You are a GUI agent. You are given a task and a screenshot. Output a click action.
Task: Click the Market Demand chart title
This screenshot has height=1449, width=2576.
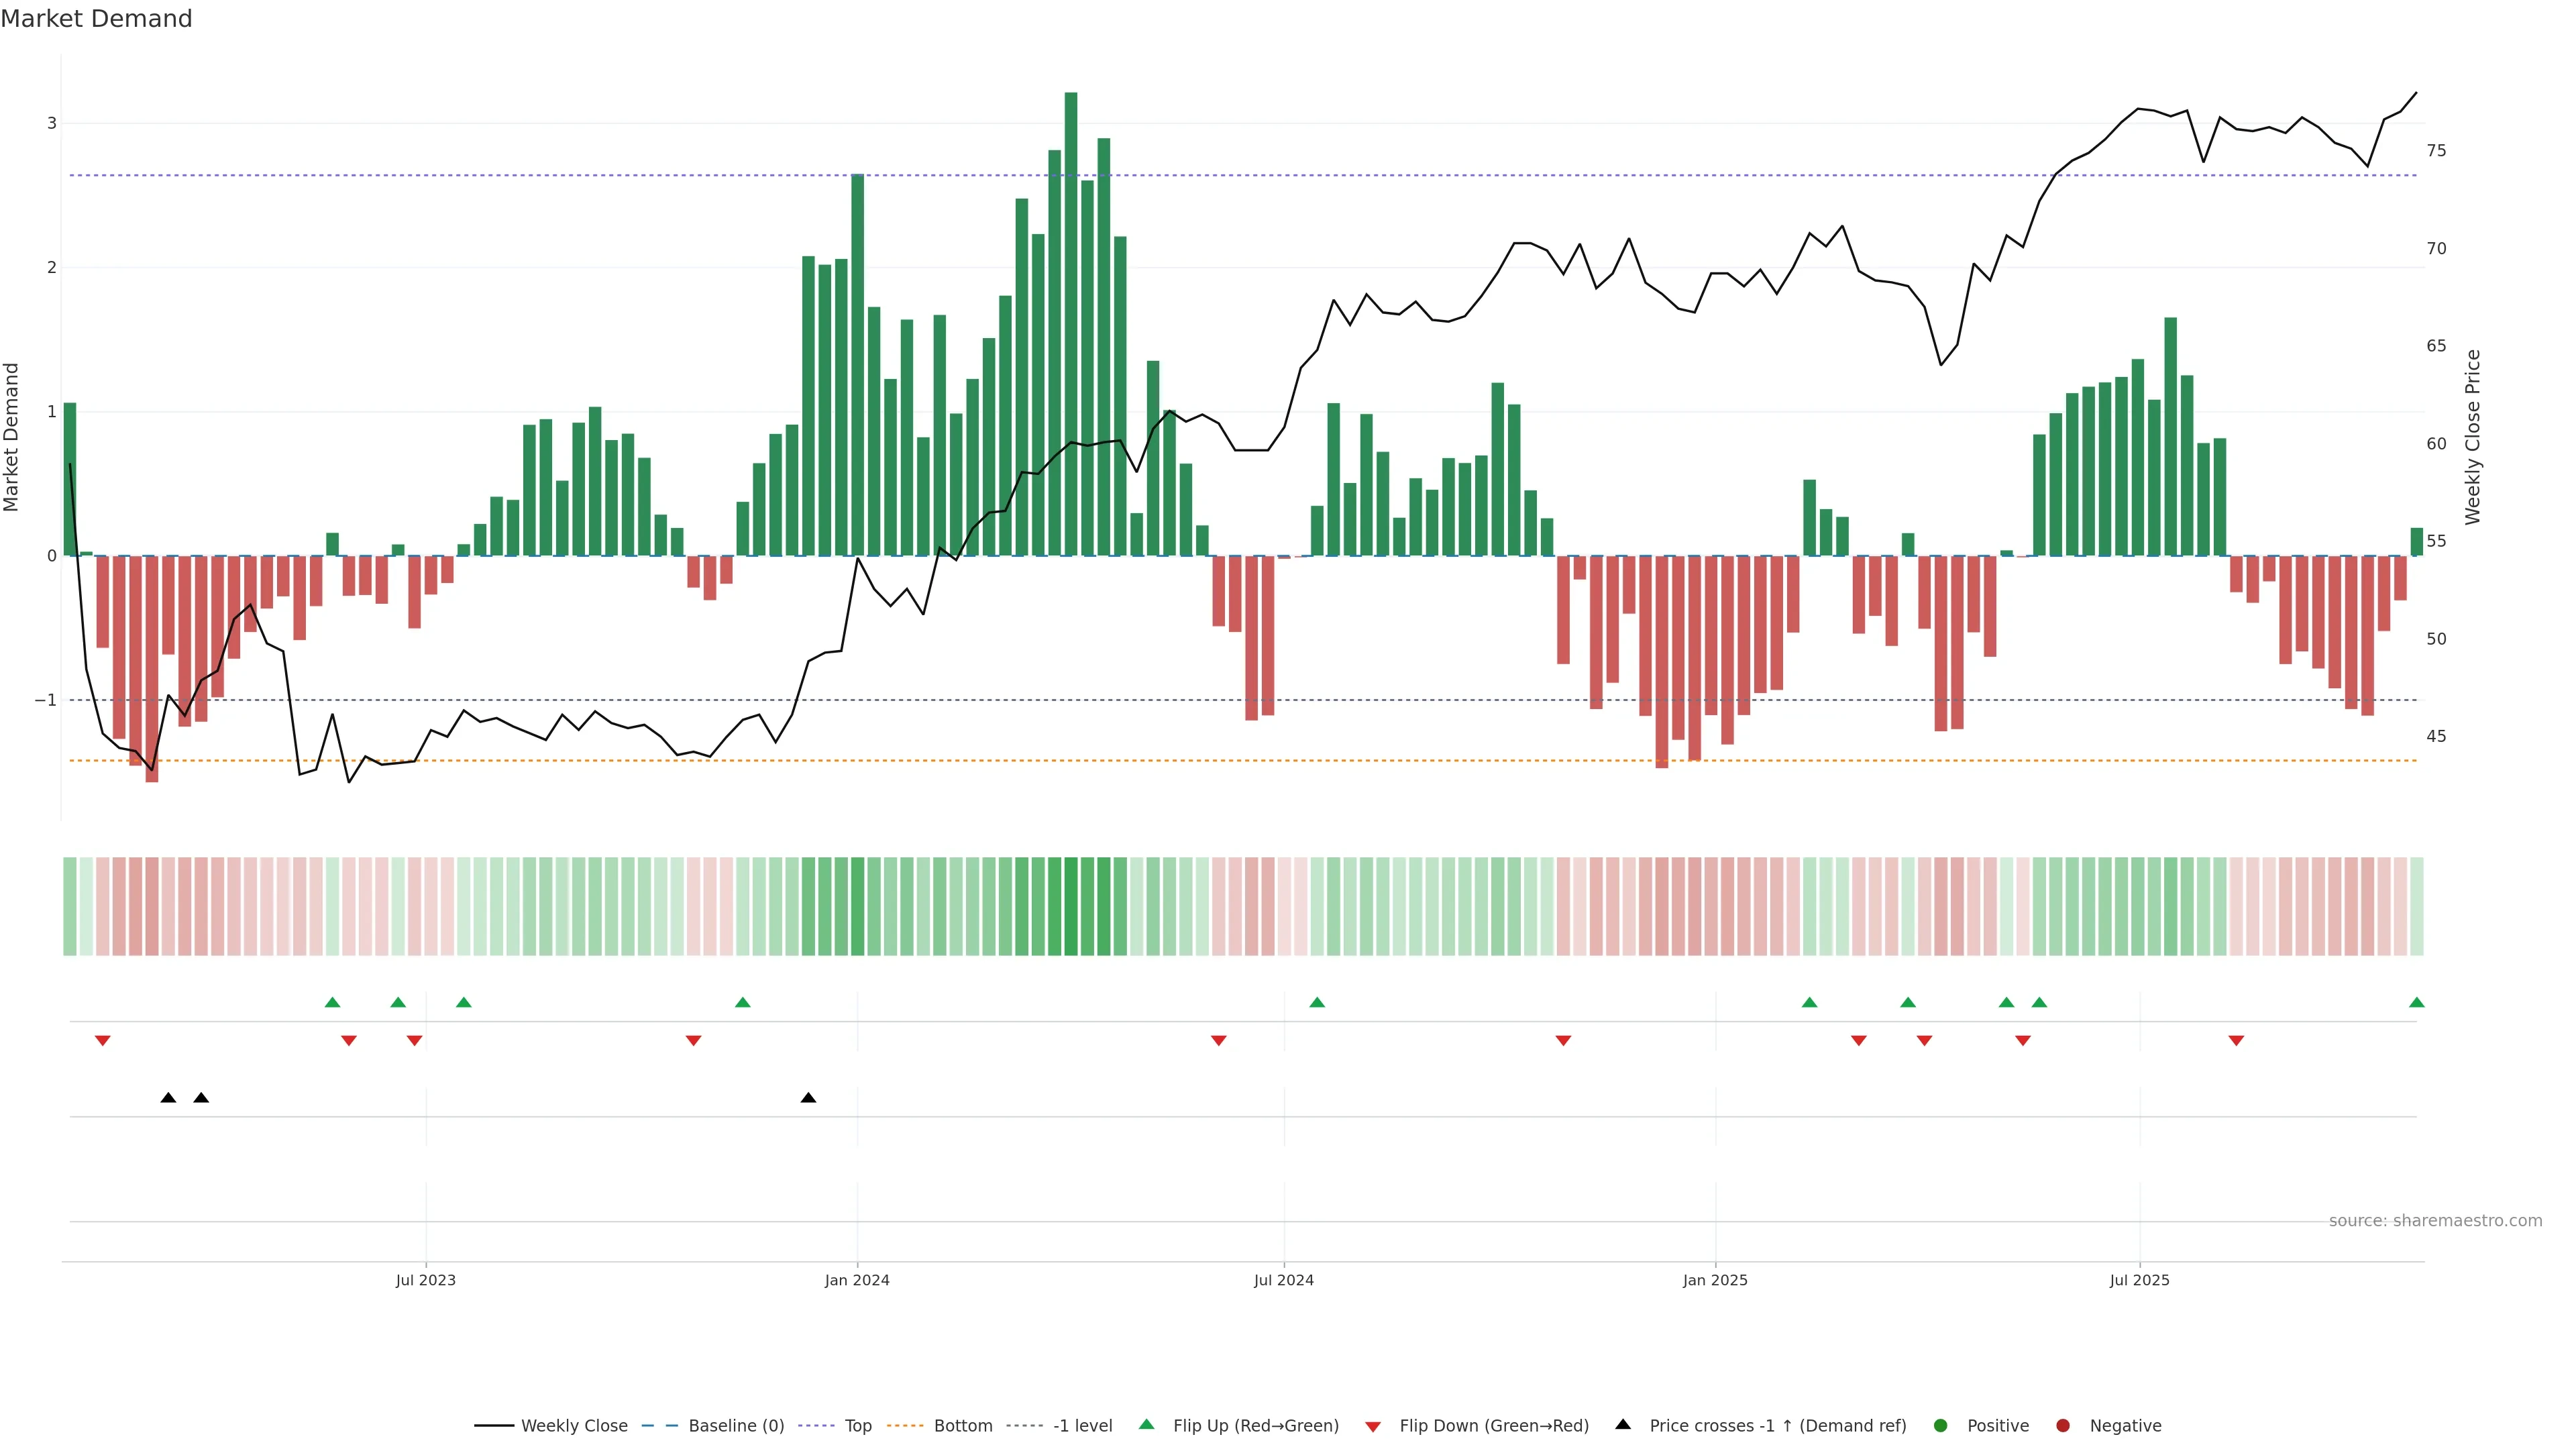click(x=96, y=19)
